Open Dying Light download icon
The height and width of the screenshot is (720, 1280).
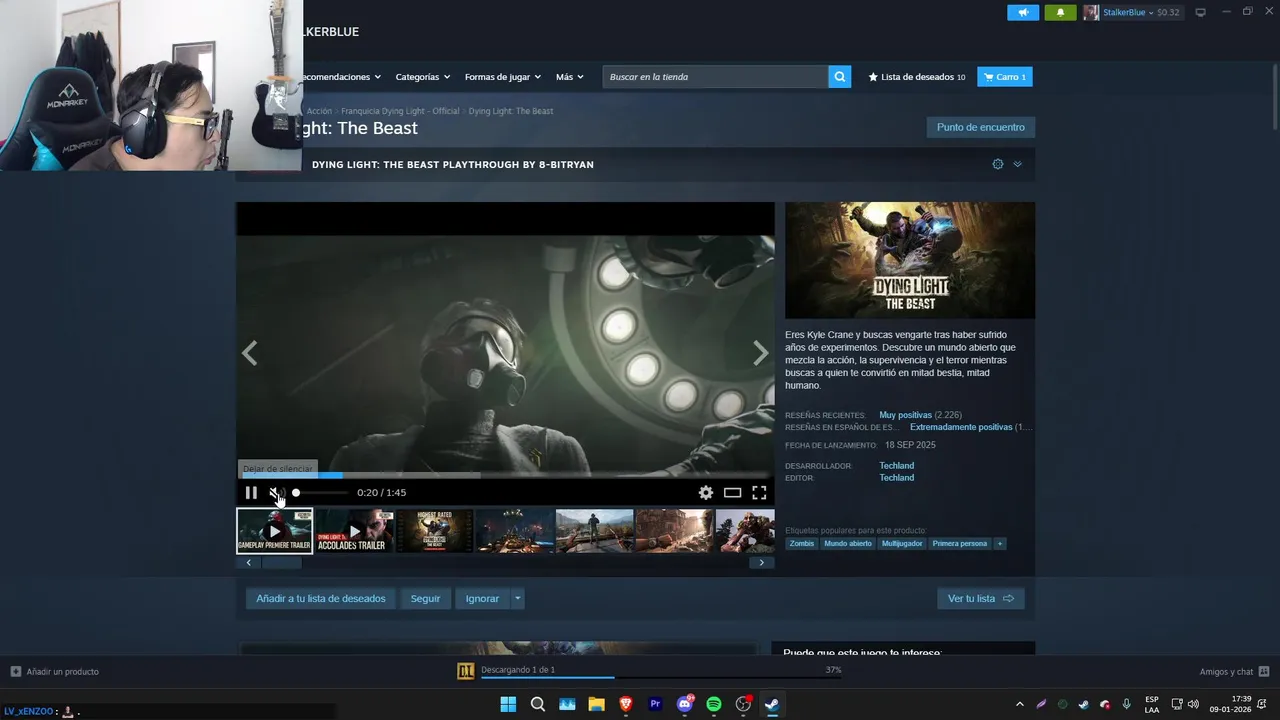pos(465,671)
